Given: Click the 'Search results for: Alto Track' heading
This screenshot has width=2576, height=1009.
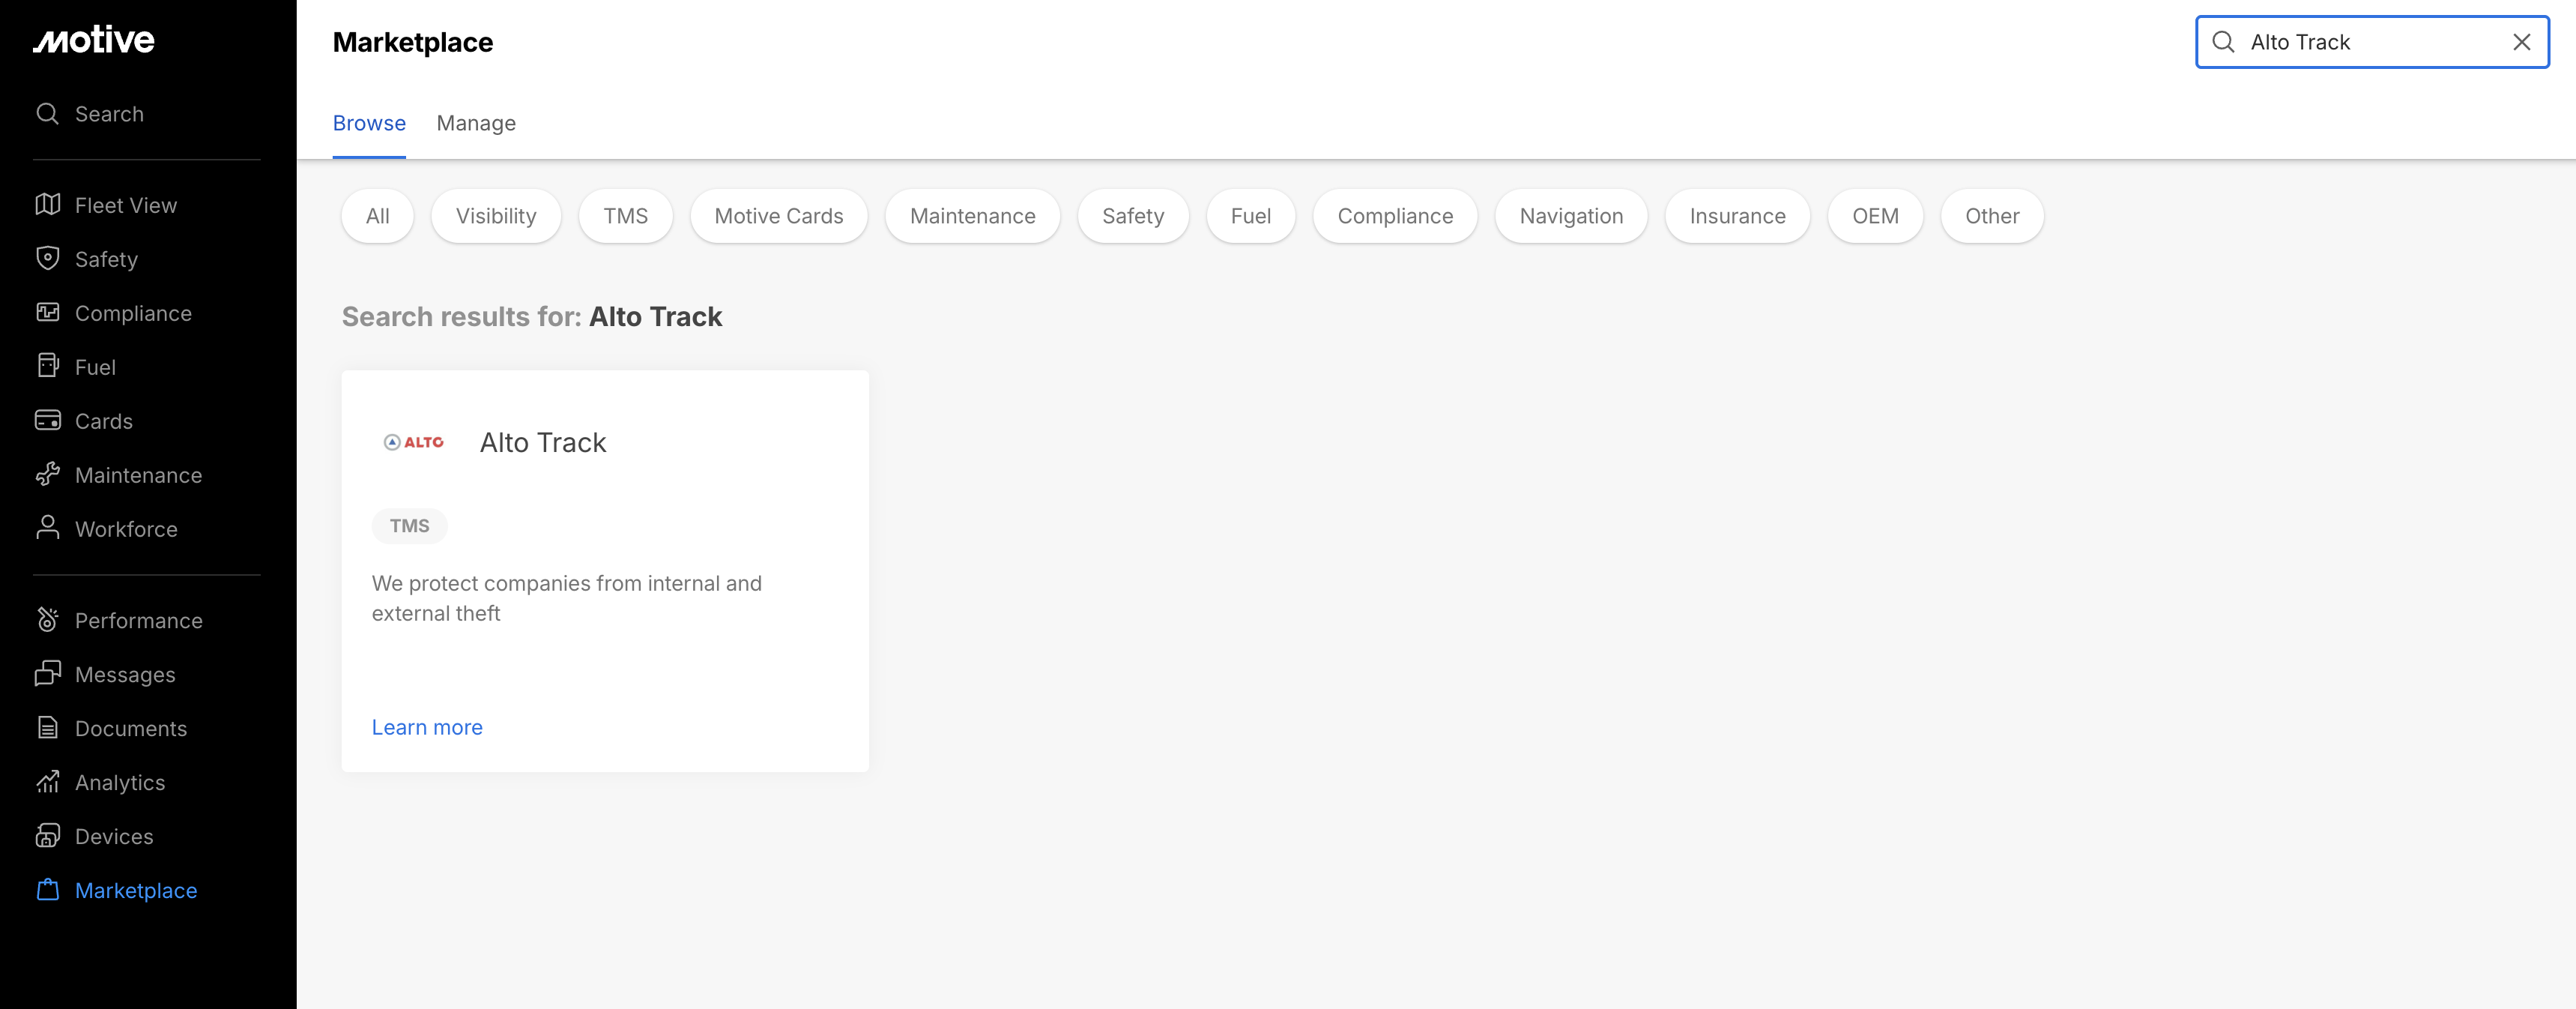Looking at the screenshot, I should pos(532,316).
